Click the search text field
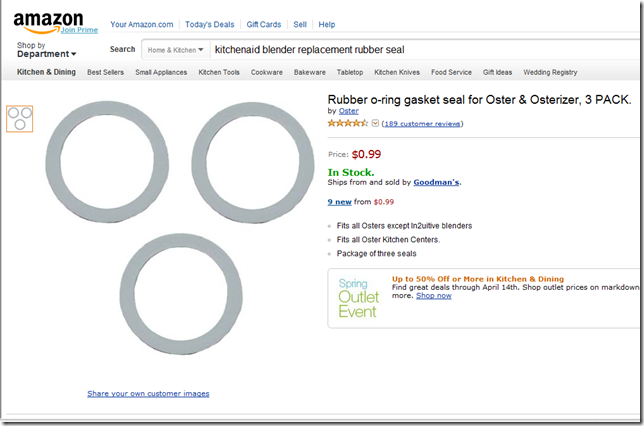This screenshot has width=644, height=426. tap(420, 49)
